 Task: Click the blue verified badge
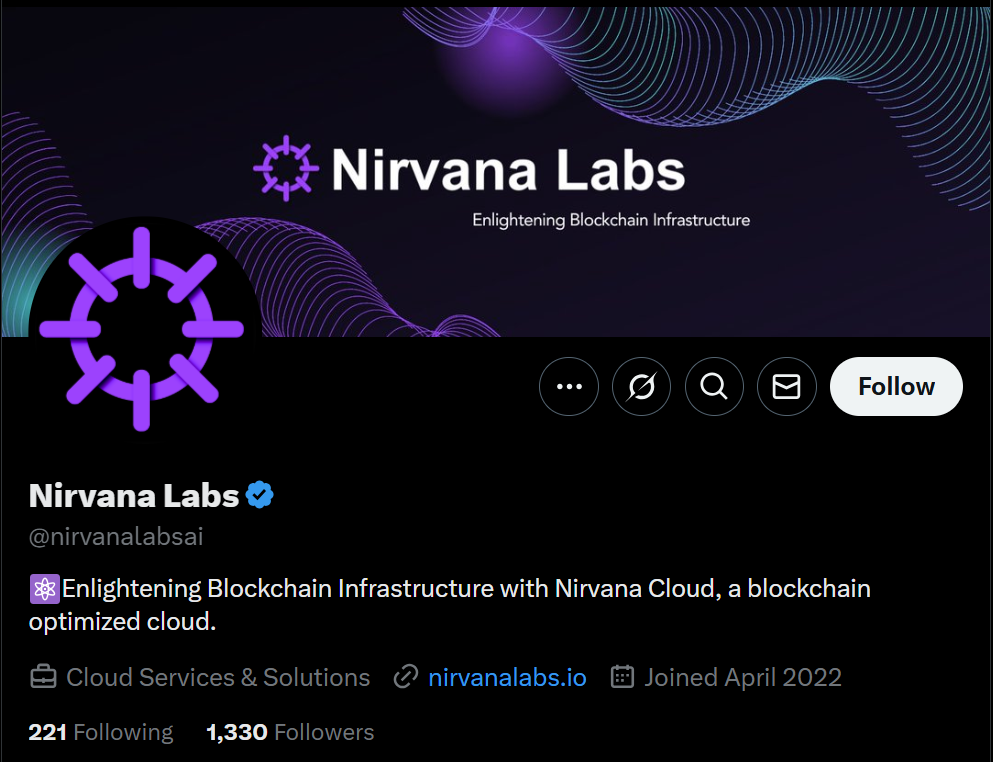tap(258, 493)
